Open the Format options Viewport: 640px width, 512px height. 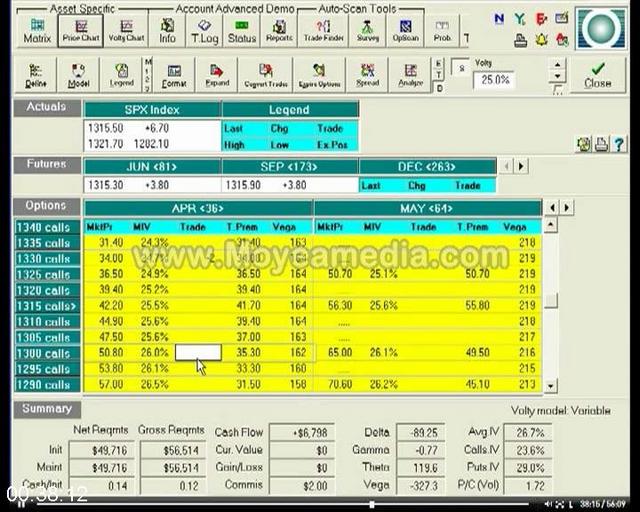[174, 76]
